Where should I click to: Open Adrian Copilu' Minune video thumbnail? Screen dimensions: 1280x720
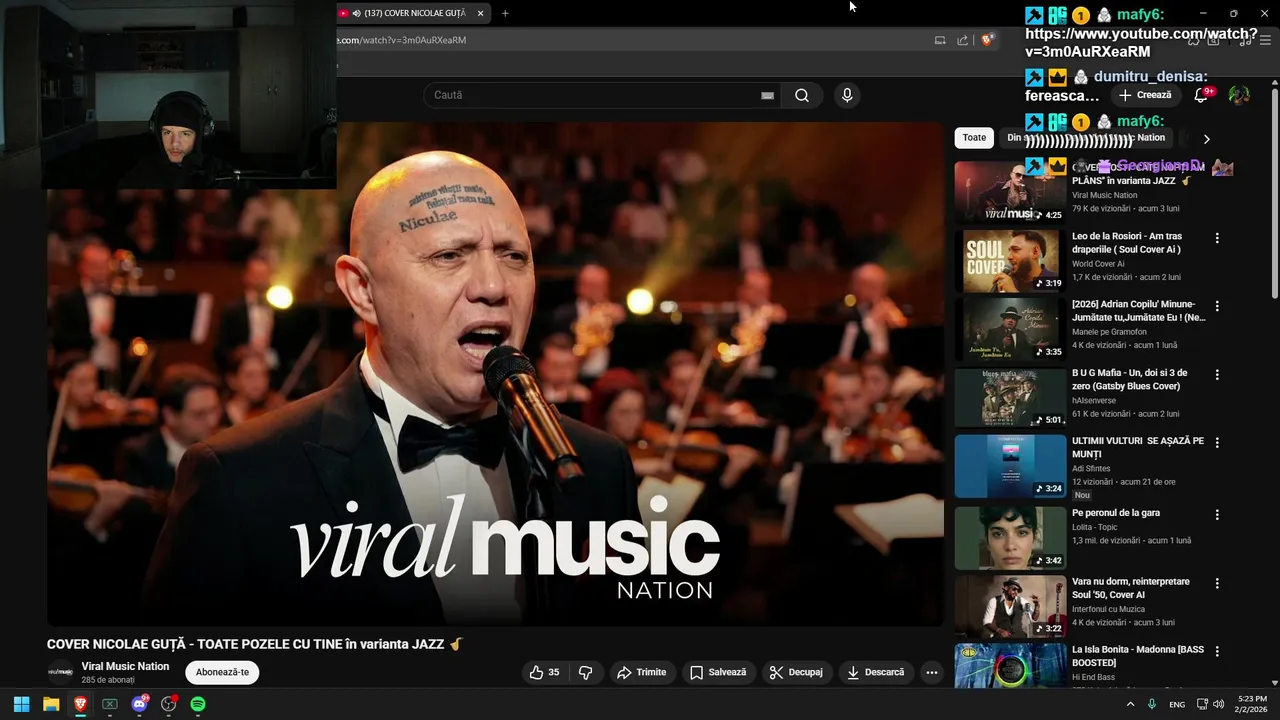pyautogui.click(x=1010, y=329)
